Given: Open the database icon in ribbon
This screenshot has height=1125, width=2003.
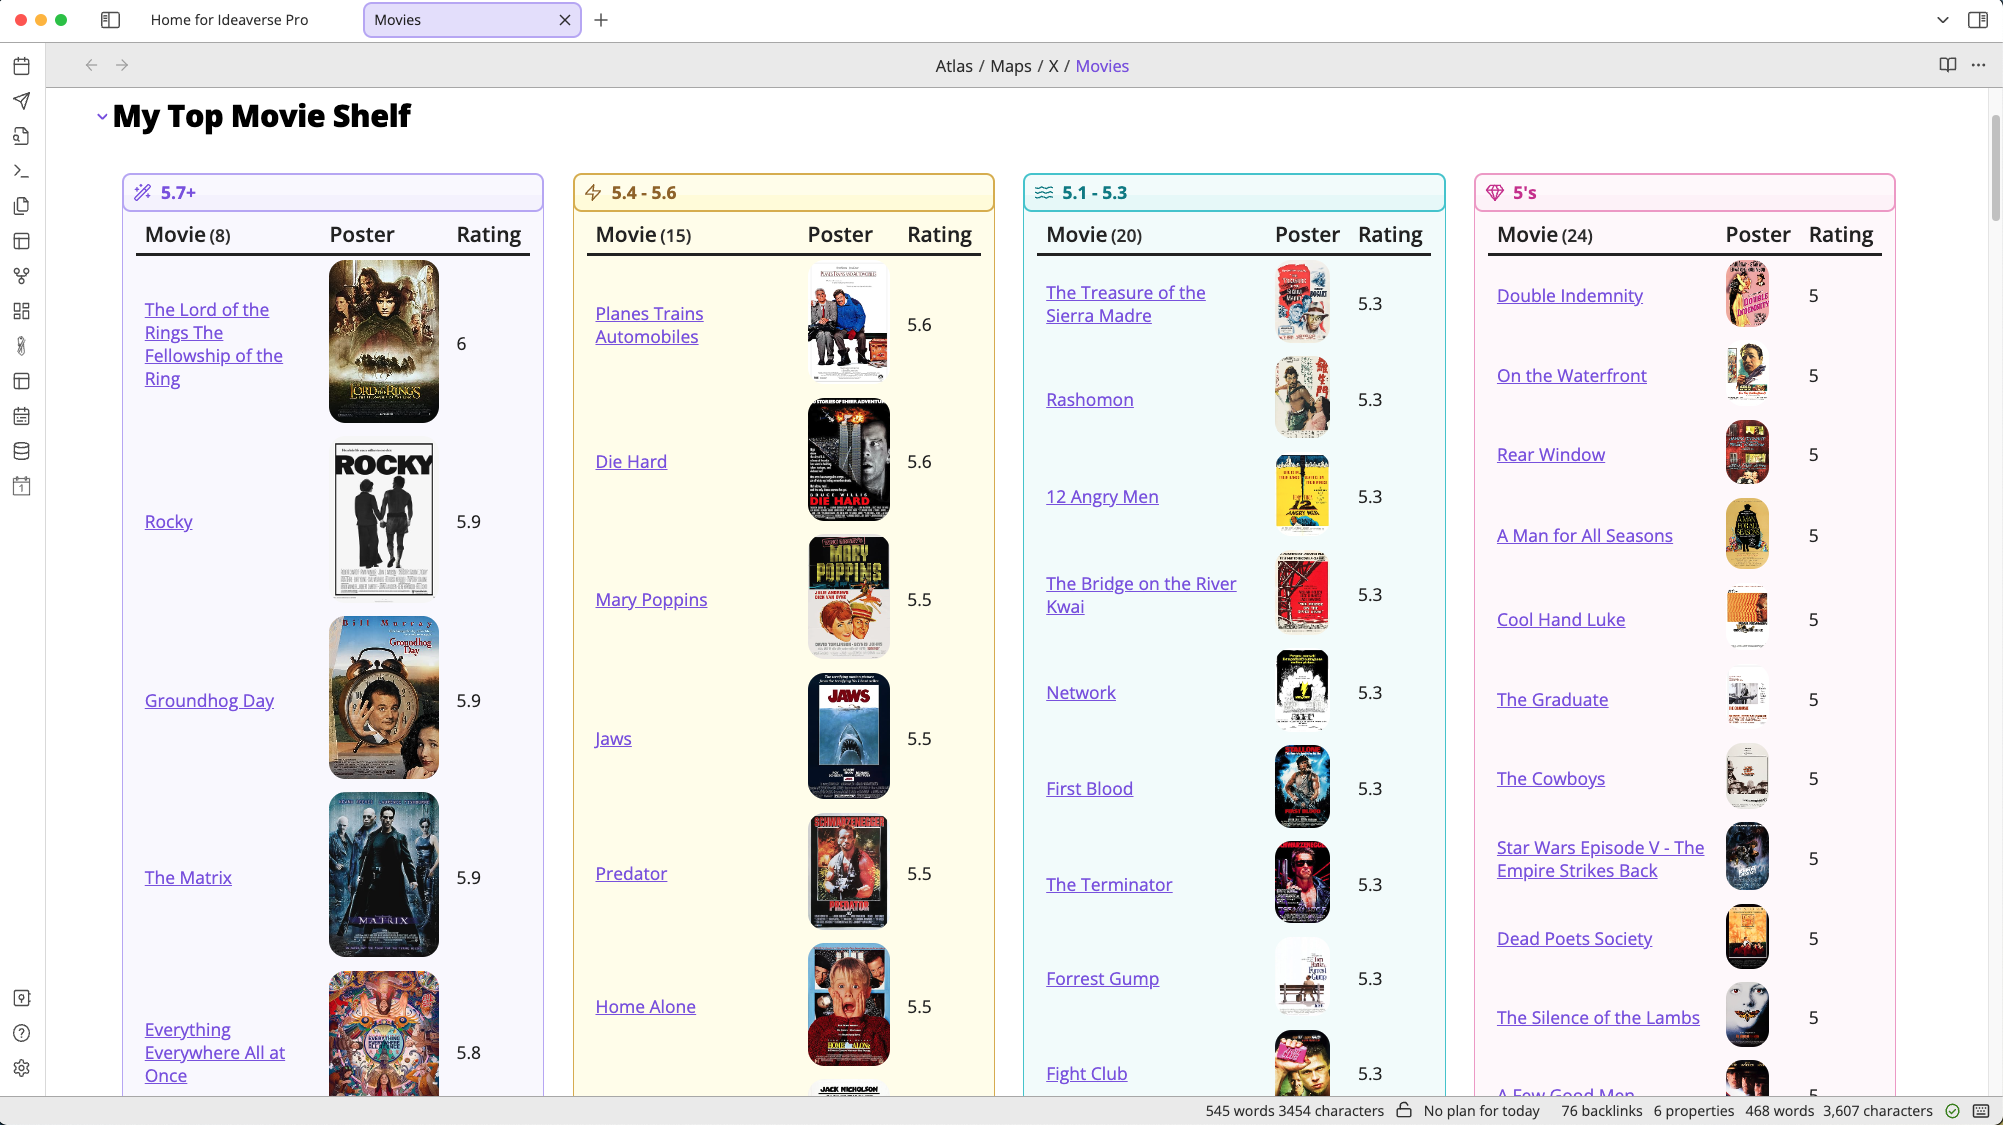Looking at the screenshot, I should pos(21,451).
